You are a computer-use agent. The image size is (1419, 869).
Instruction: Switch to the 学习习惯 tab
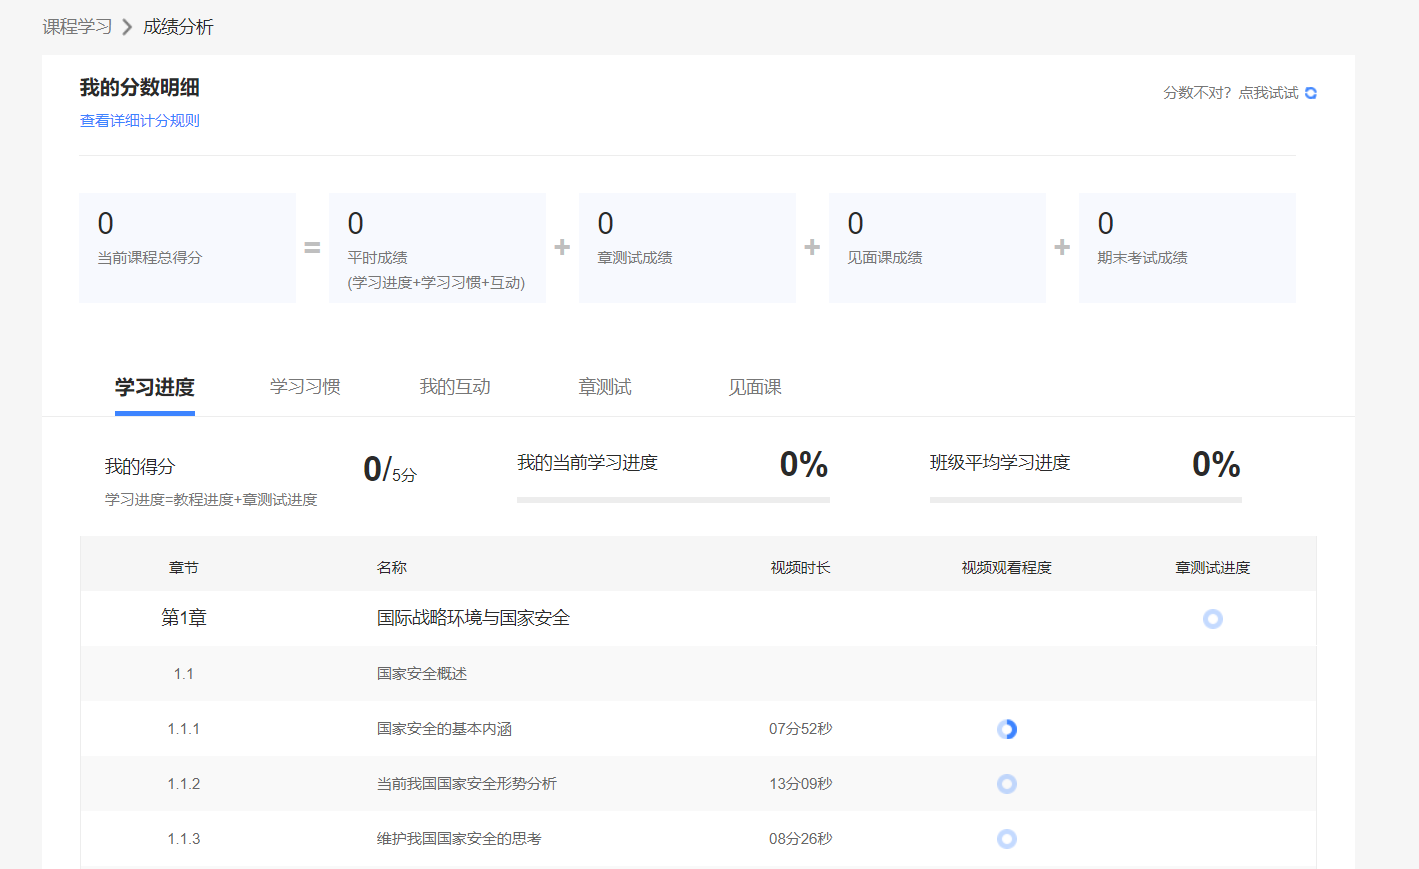coord(305,387)
